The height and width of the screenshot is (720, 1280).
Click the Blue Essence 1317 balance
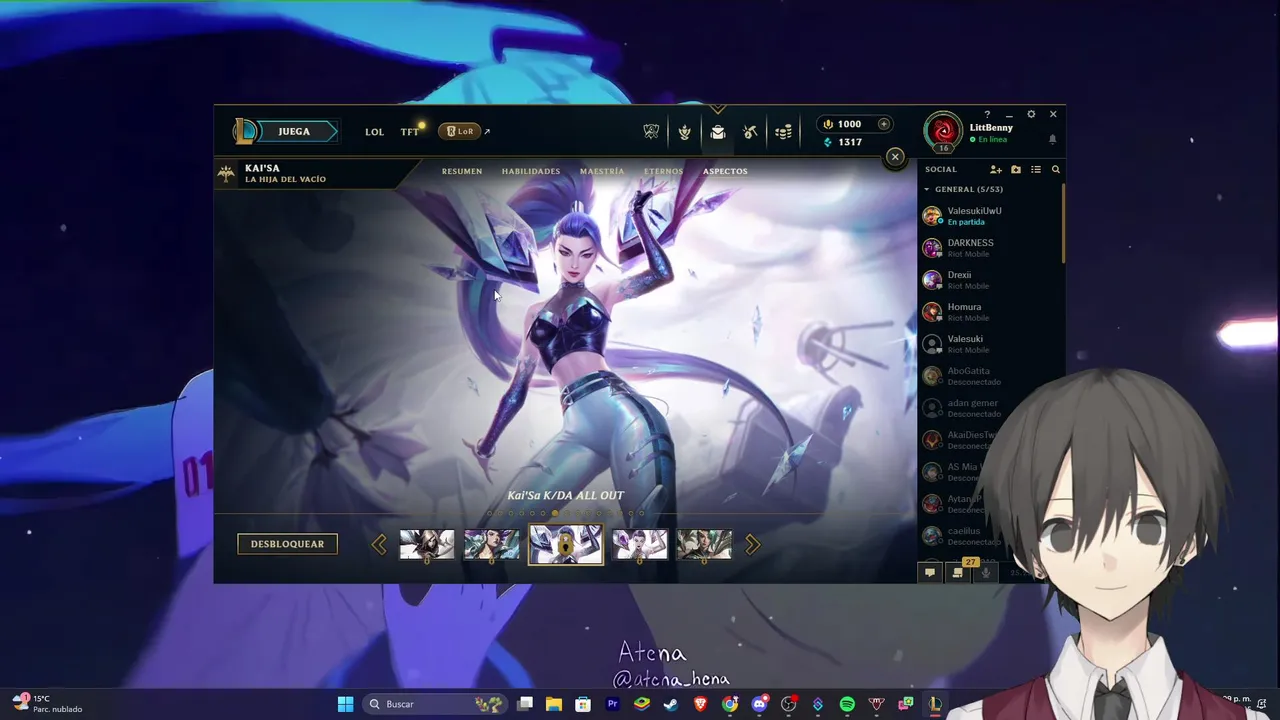tap(842, 142)
